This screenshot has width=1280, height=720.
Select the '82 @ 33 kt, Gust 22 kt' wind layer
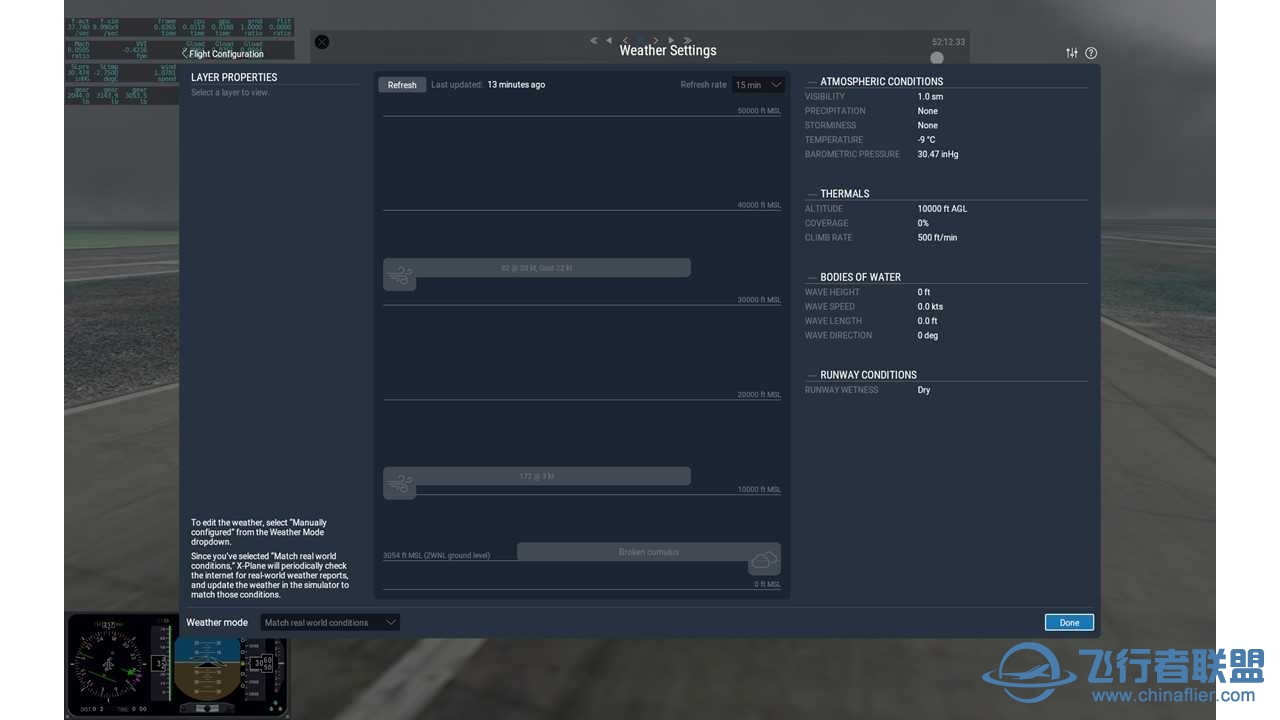(537, 268)
